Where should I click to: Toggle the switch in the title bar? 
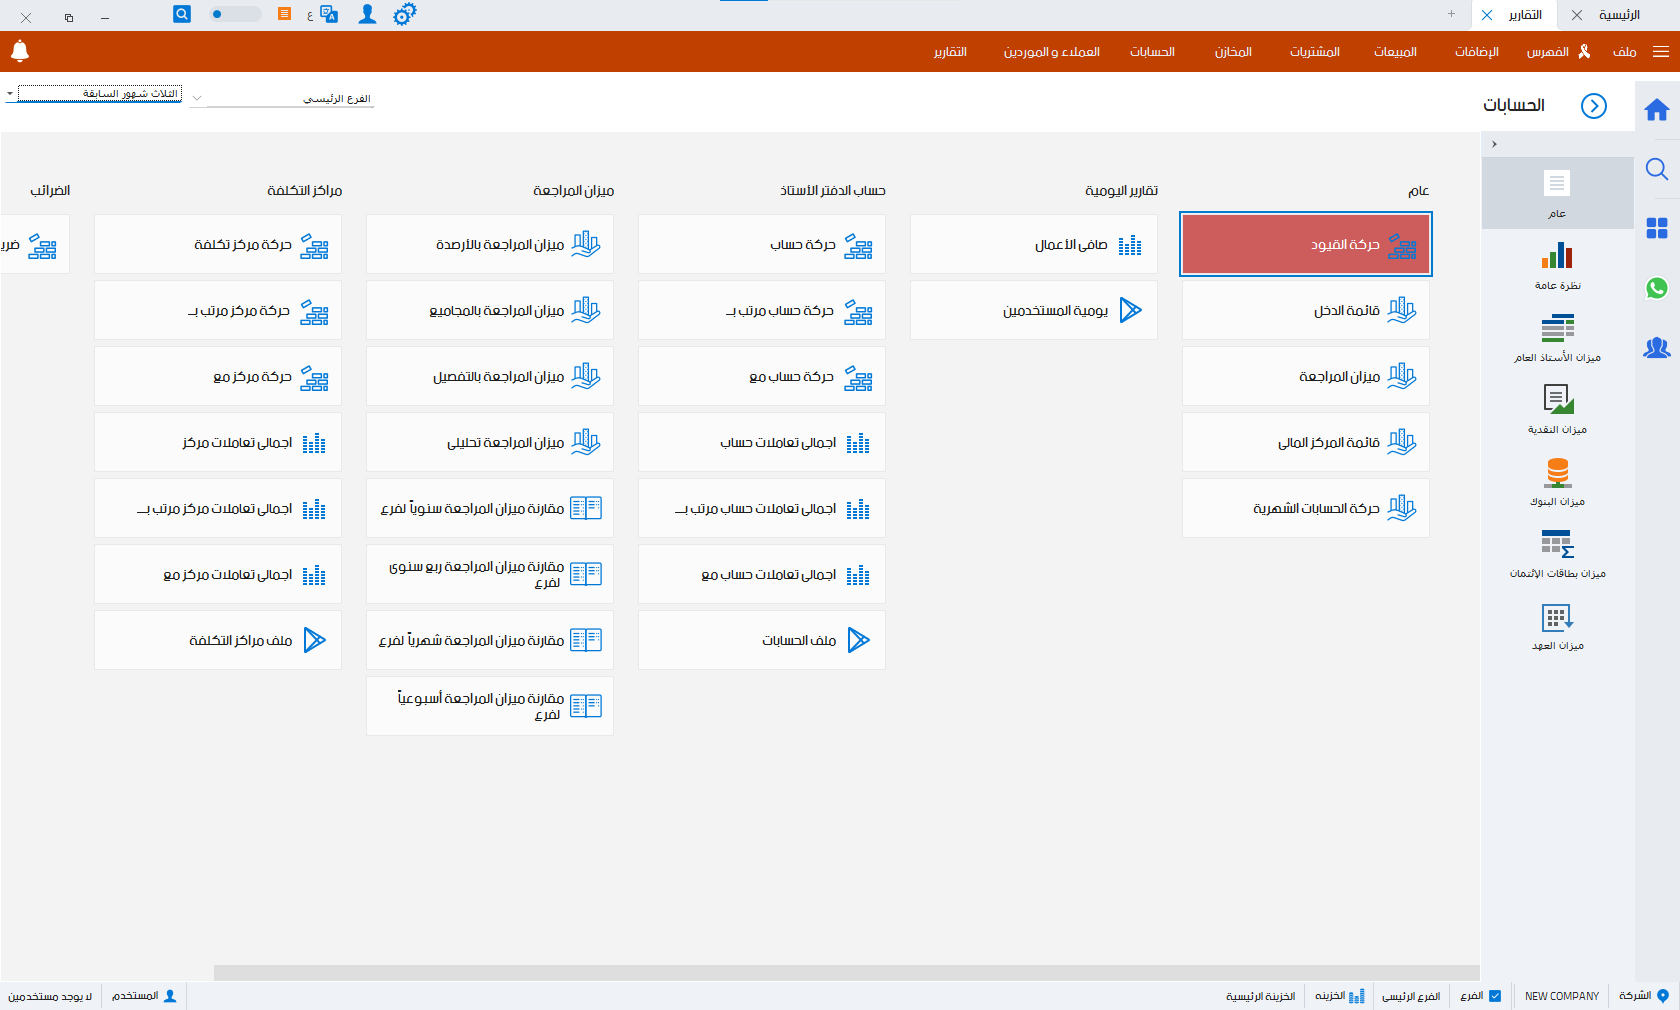pos(235,14)
